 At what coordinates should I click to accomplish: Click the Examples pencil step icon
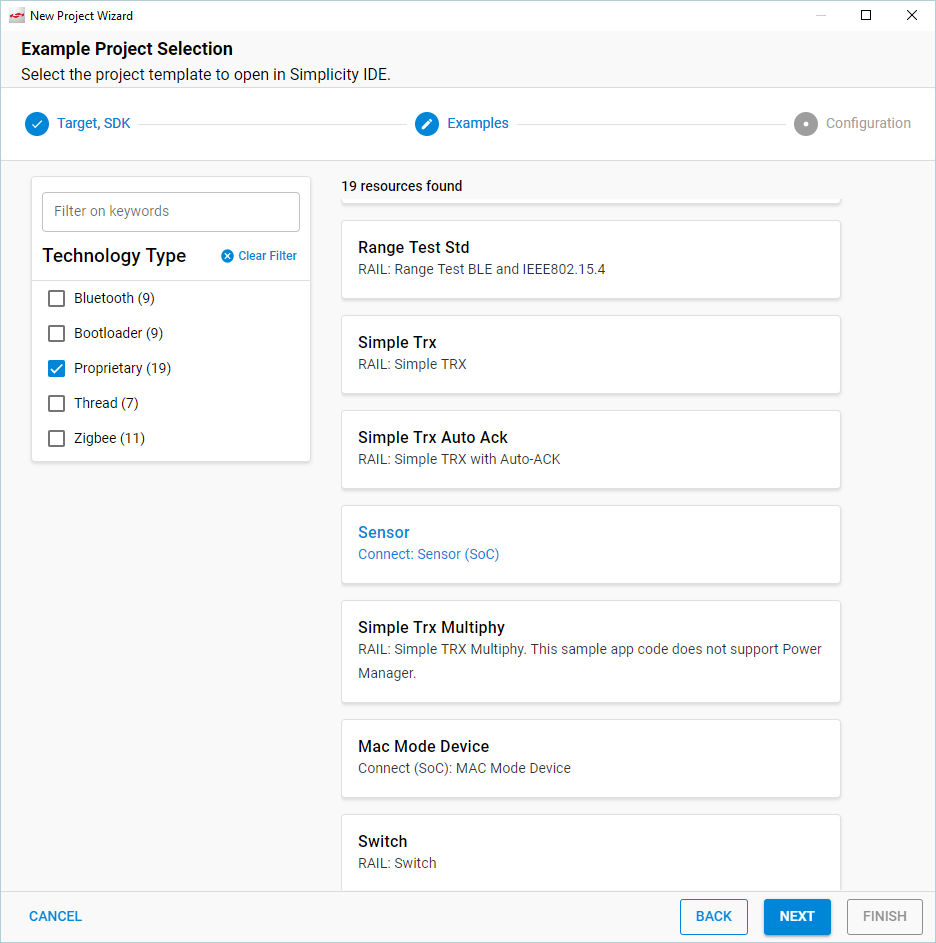427,124
